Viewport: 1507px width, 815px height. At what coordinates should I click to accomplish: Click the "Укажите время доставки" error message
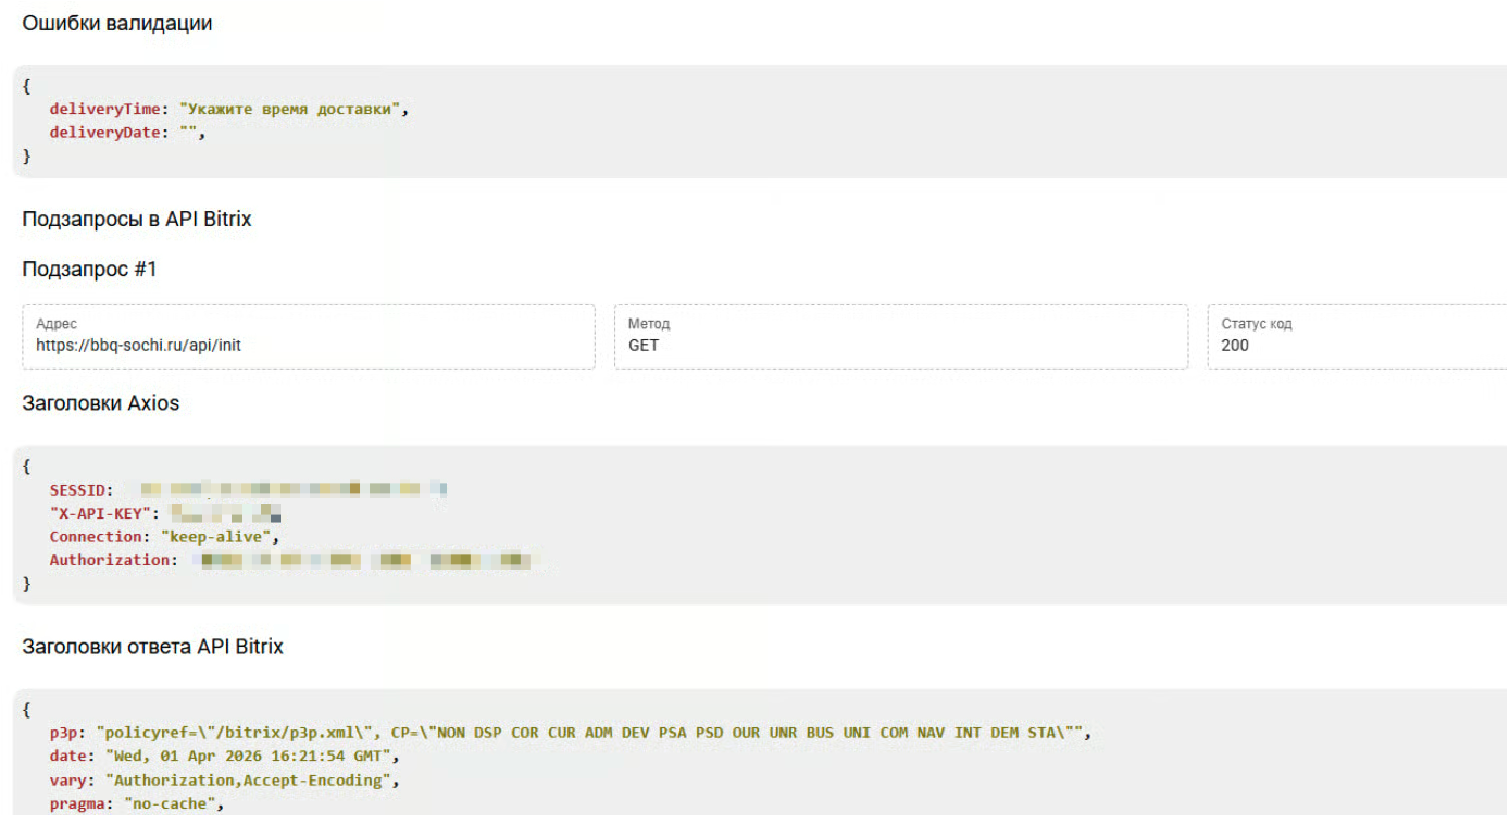289,109
